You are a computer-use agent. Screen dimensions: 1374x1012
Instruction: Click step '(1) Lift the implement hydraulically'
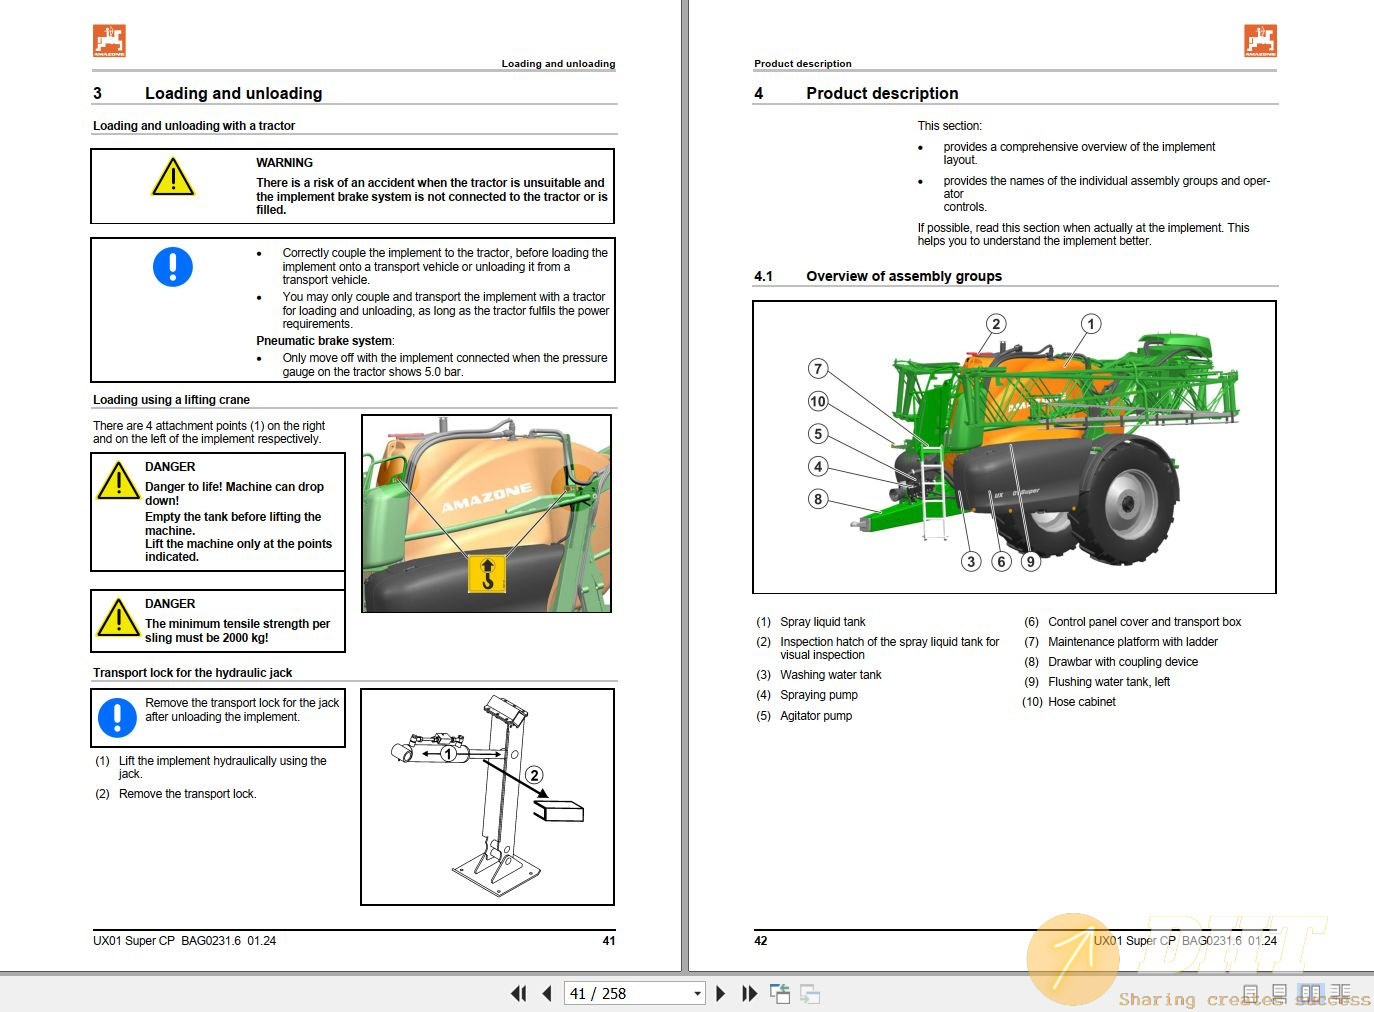pos(211,767)
